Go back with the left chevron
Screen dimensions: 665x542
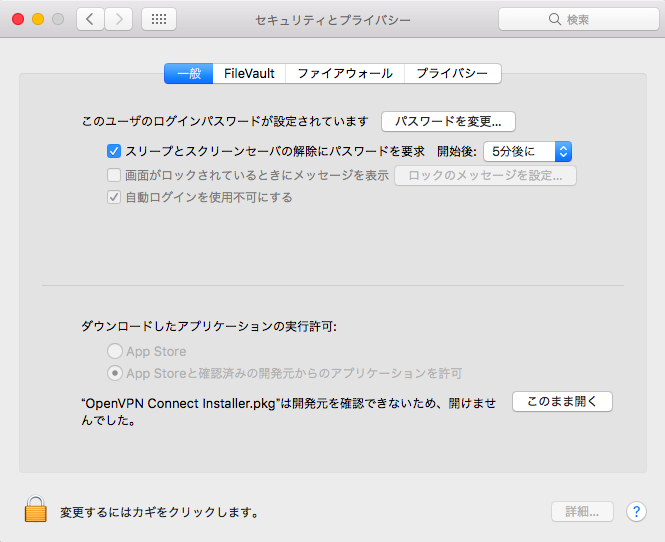(x=90, y=19)
